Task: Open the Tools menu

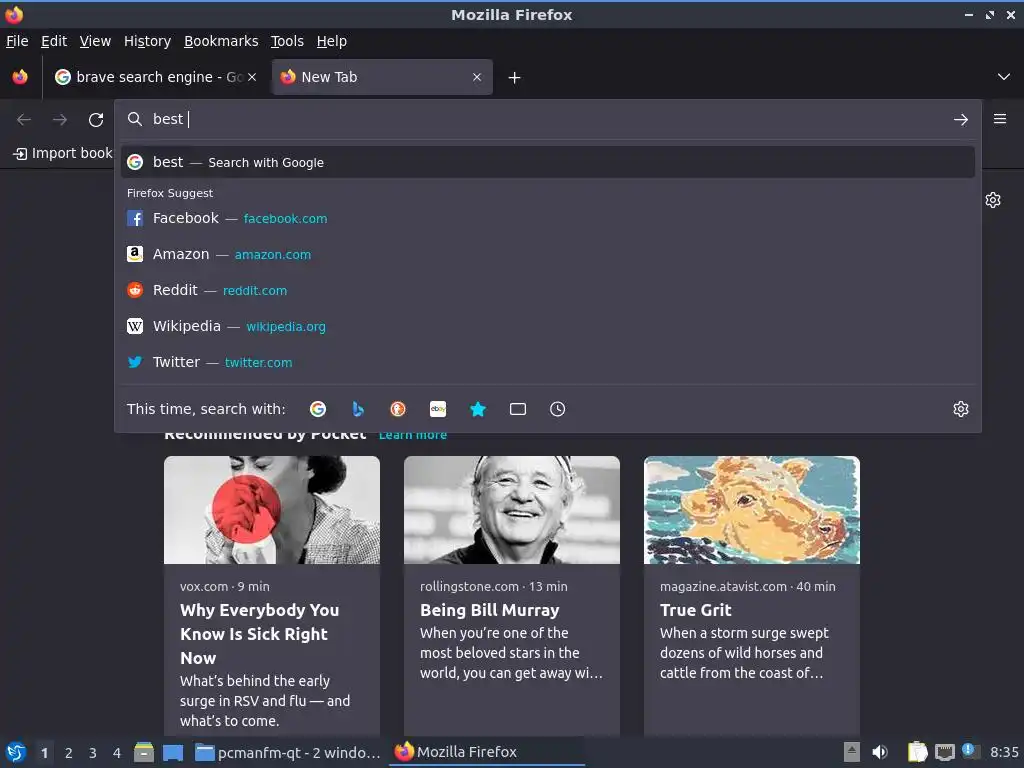Action: [287, 41]
